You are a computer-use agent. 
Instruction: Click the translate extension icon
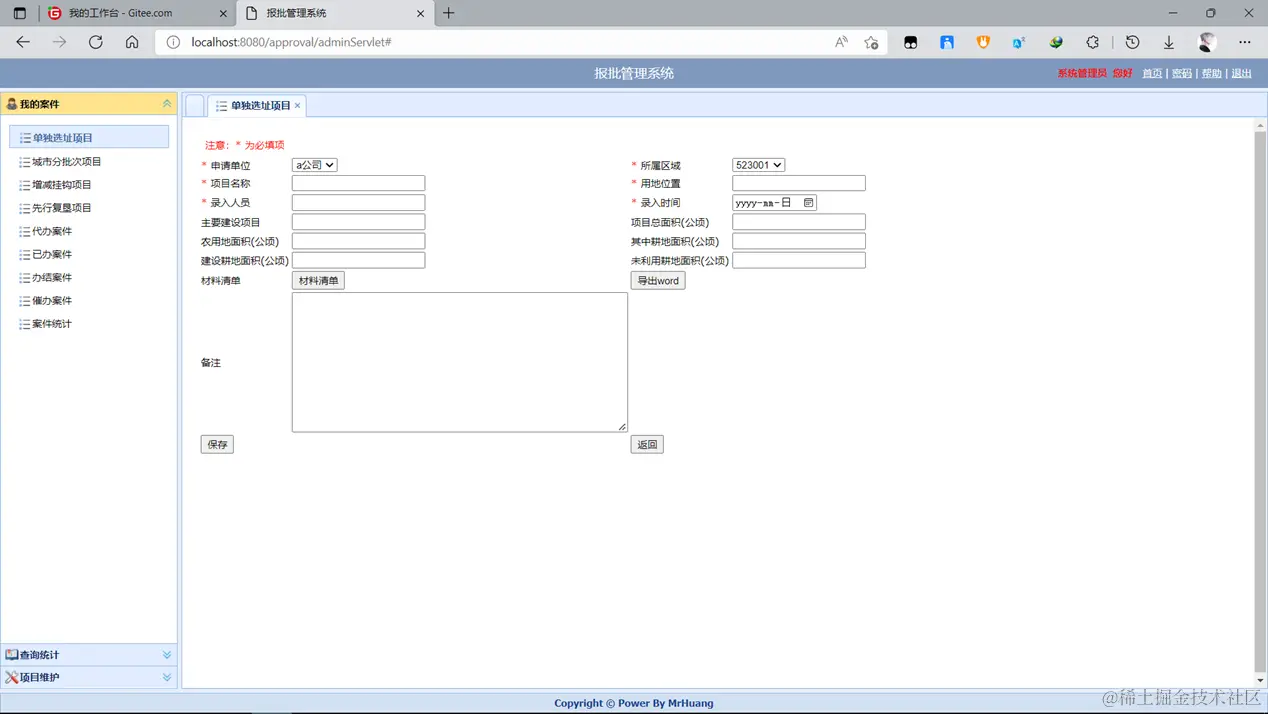point(1019,42)
